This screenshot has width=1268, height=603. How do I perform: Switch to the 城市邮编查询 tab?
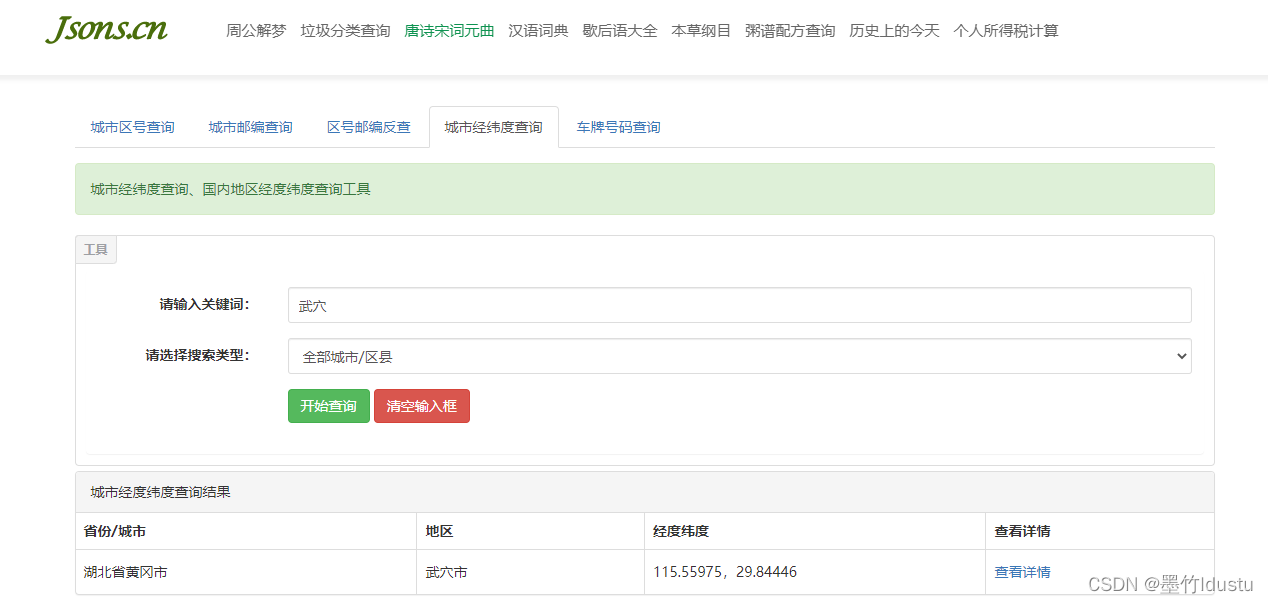250,127
